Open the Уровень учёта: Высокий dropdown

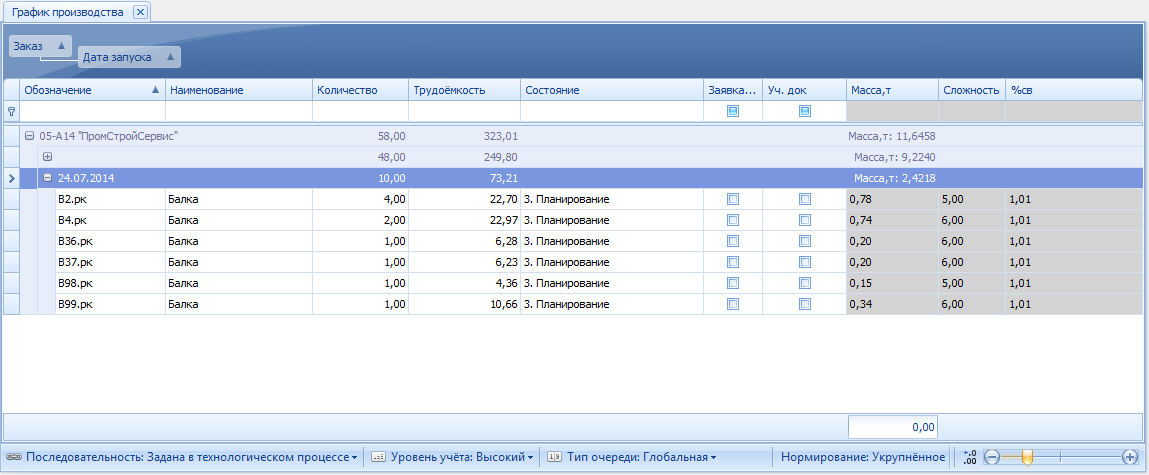462,457
